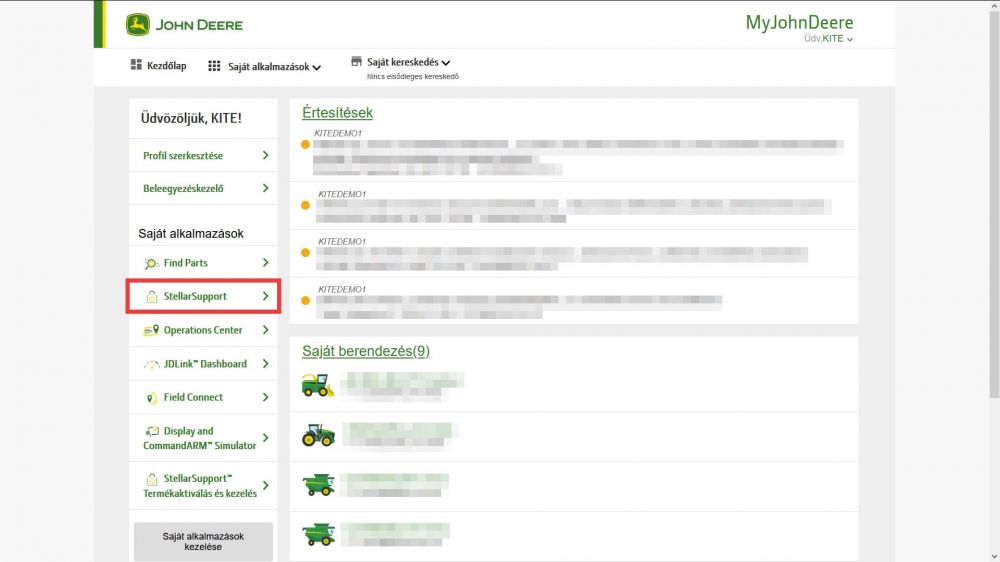Viewport: 1000px width, 562px height.
Task: Click the forage harvester equipment icon
Action: click(x=318, y=385)
